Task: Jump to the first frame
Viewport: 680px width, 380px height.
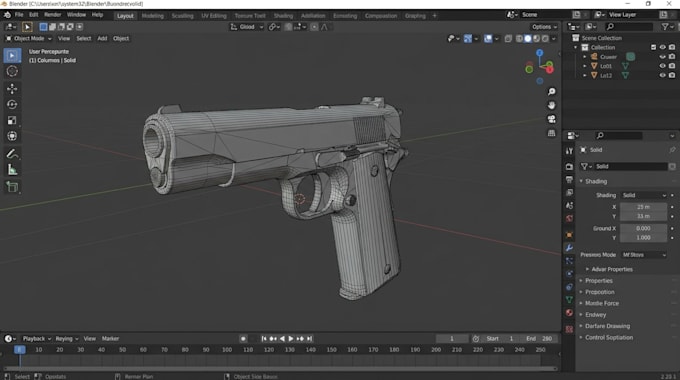Action: click(x=264, y=339)
